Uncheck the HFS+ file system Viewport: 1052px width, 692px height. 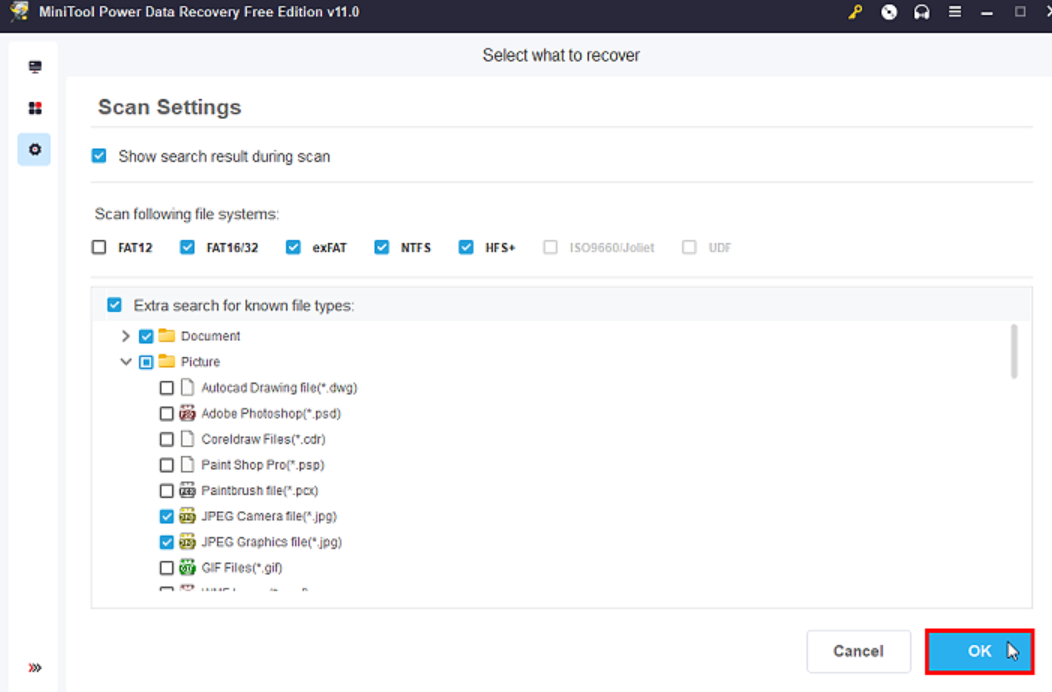[x=466, y=248]
